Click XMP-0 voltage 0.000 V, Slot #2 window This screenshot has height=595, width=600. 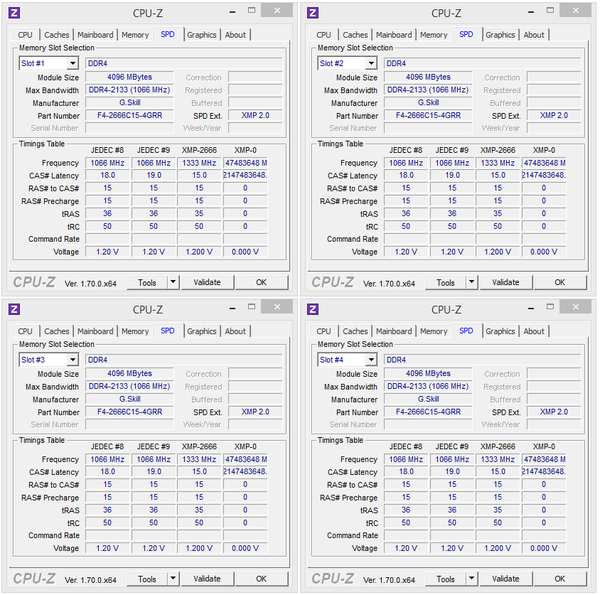(x=544, y=252)
